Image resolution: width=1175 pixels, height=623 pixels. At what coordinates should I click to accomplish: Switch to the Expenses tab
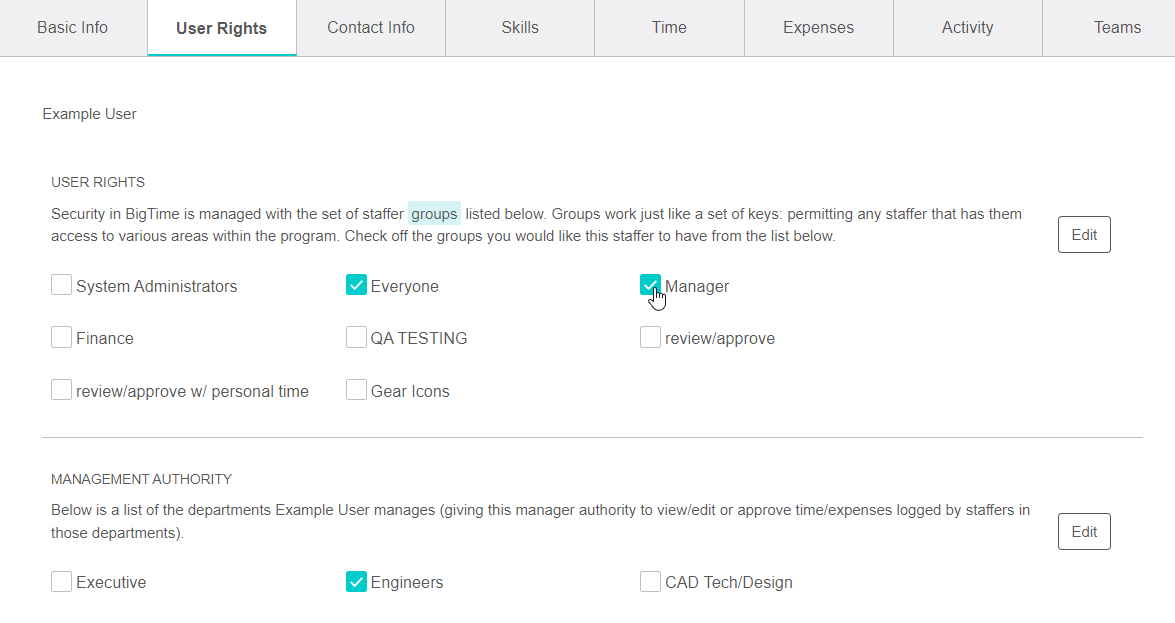click(x=818, y=27)
